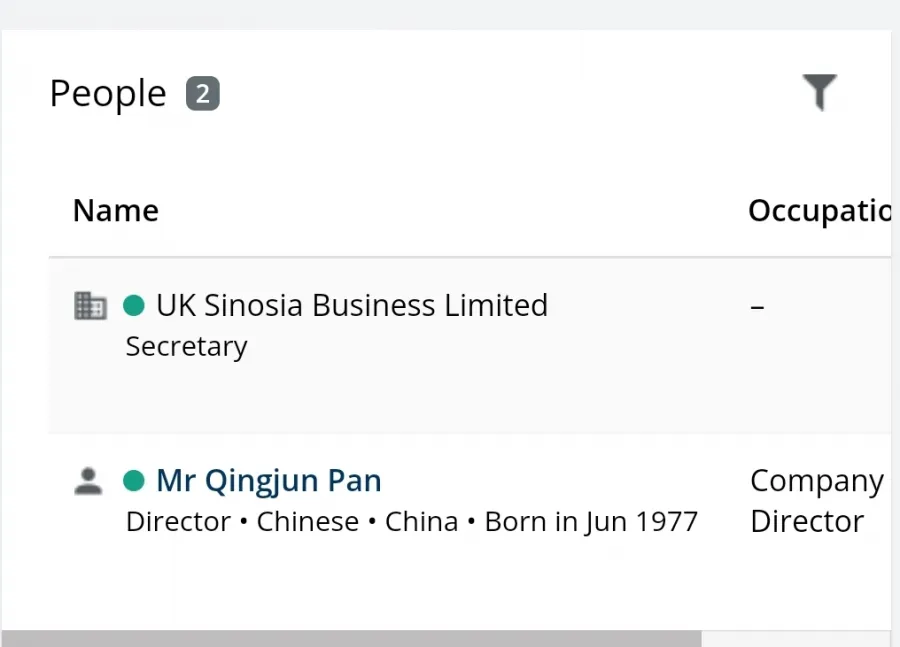Click green active status dot for UK Sinosia
Screen dimensions: 900x647
coord(134,305)
